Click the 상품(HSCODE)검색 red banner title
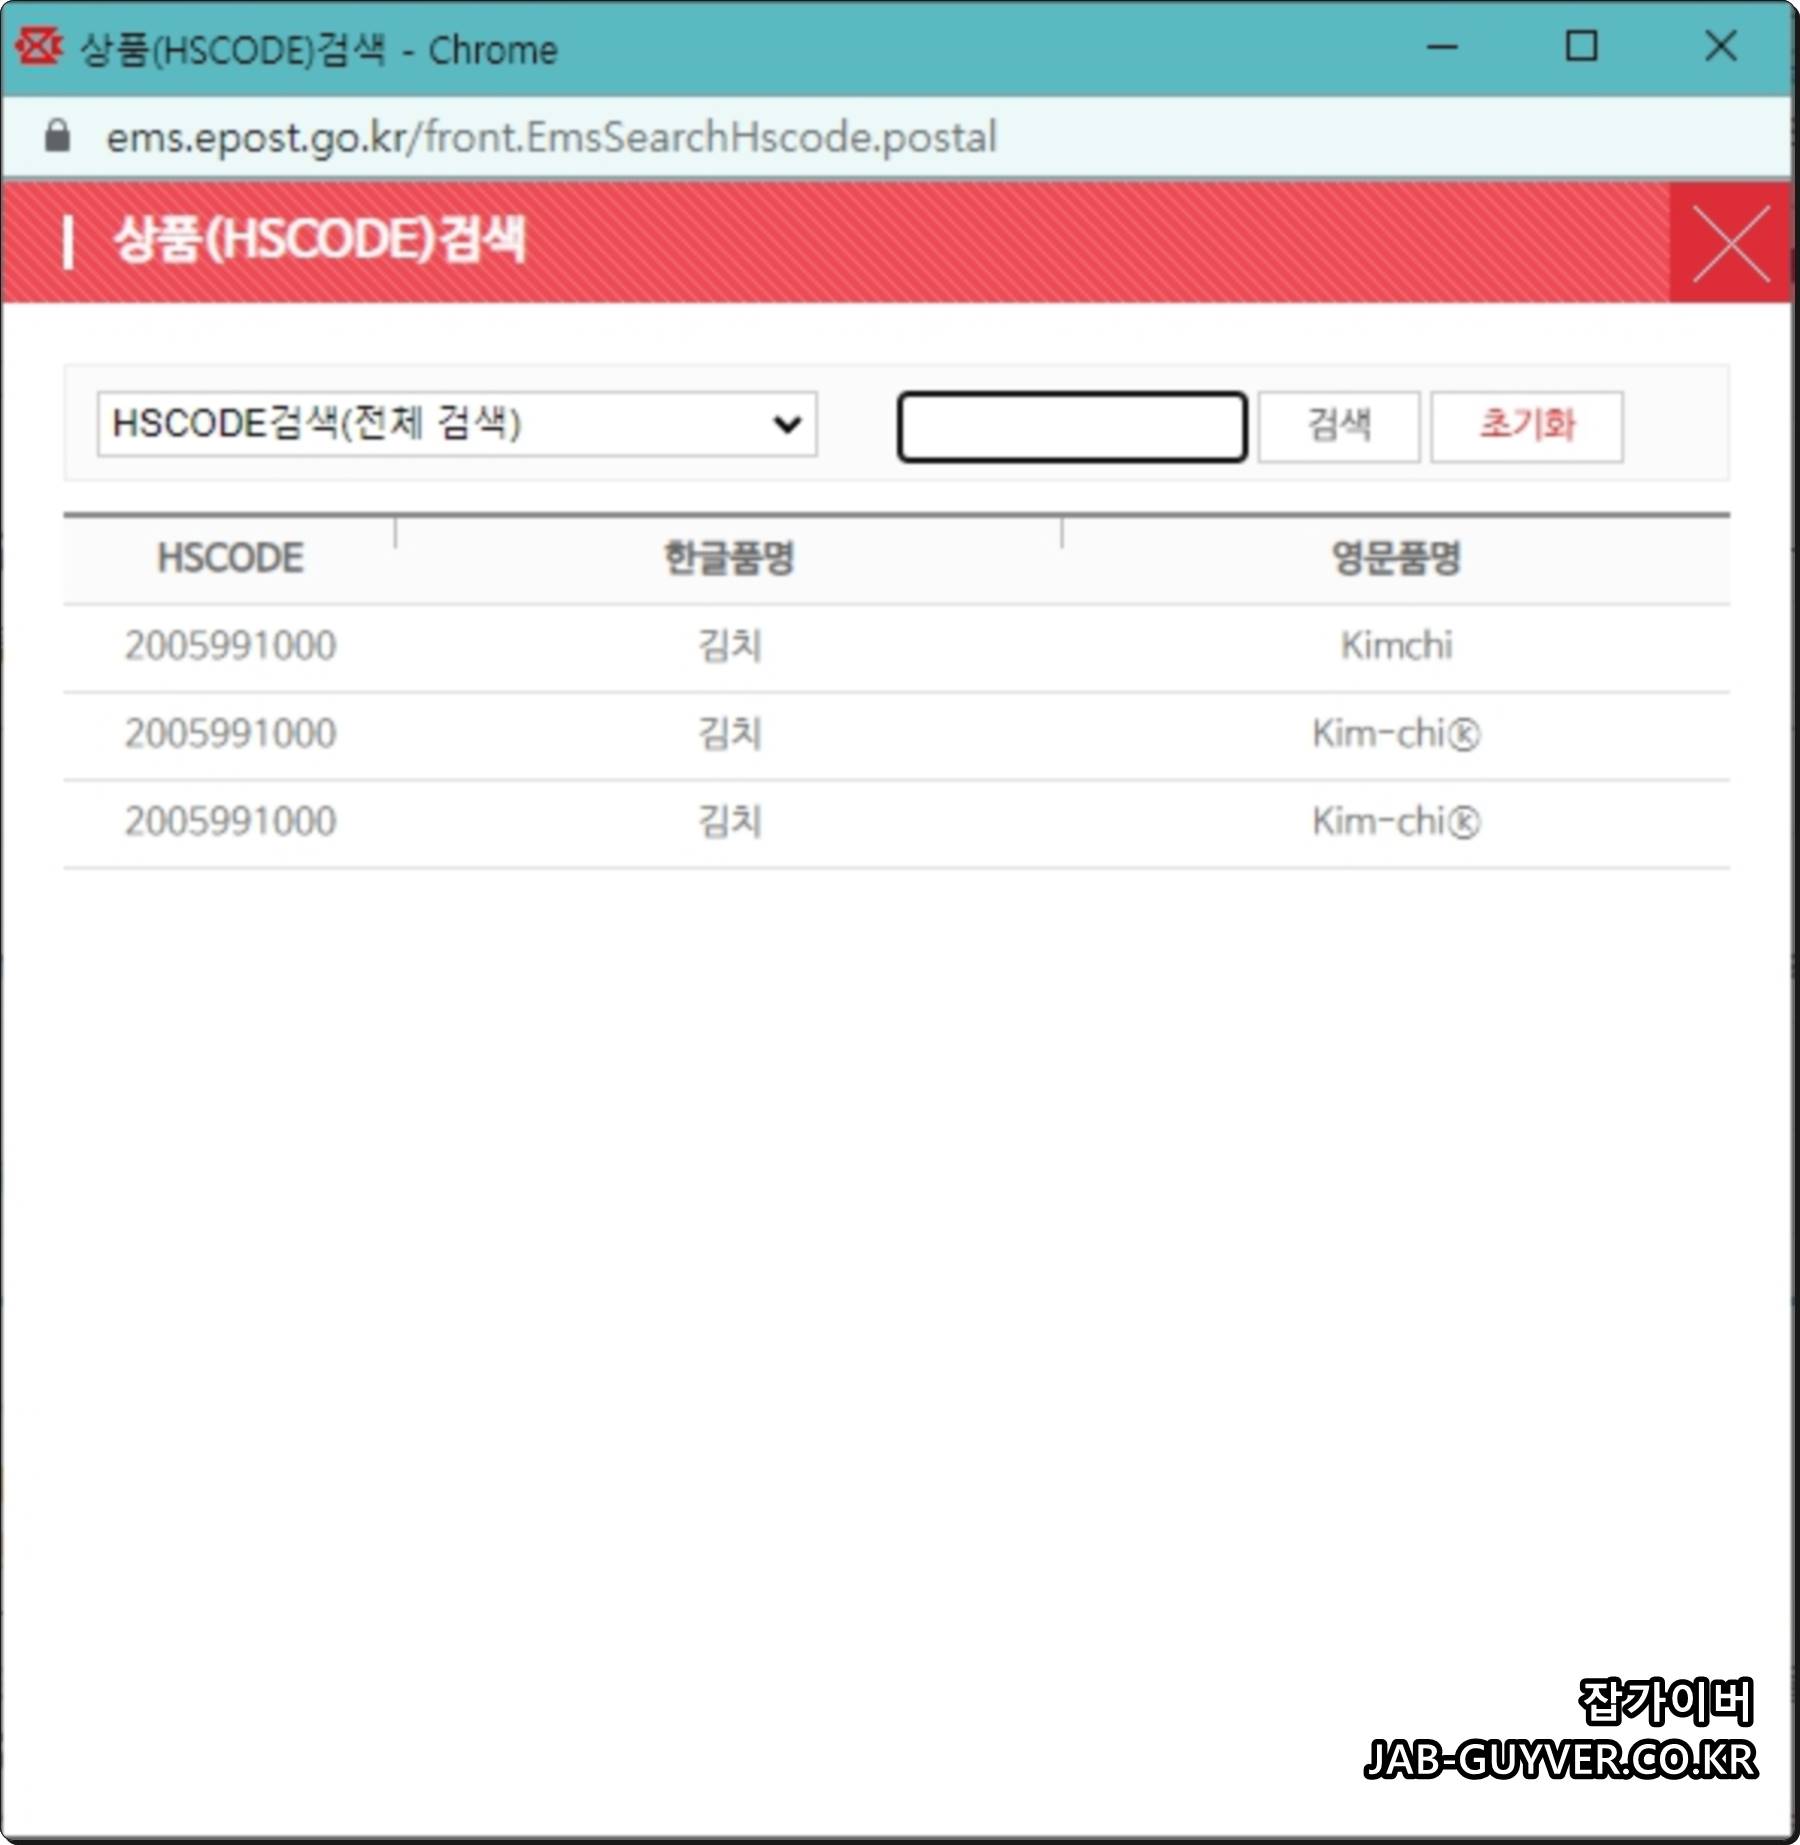 point(319,241)
